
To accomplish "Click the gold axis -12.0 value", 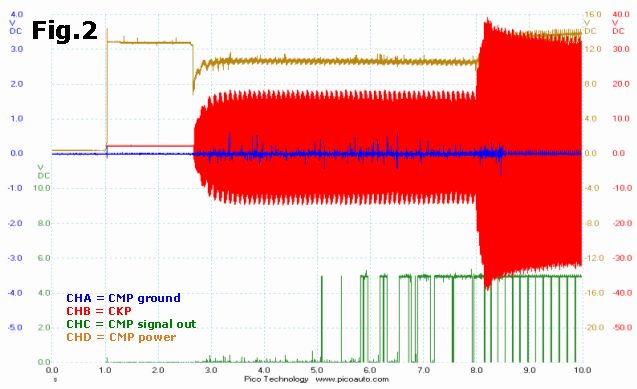I will tap(593, 258).
